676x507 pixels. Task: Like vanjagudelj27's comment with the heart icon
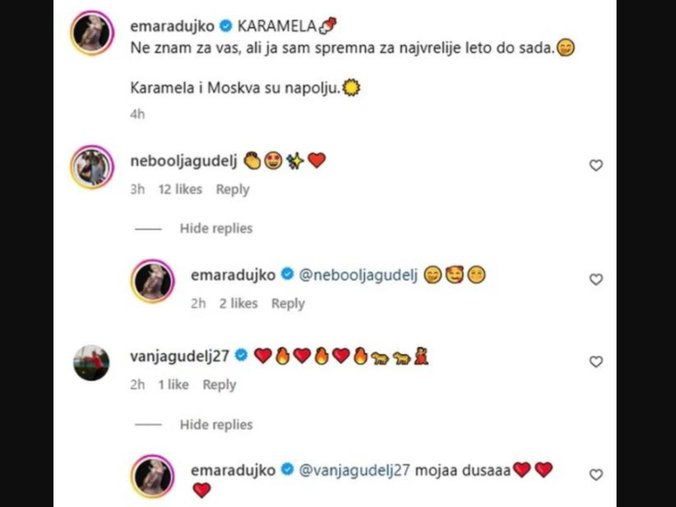[x=596, y=361]
